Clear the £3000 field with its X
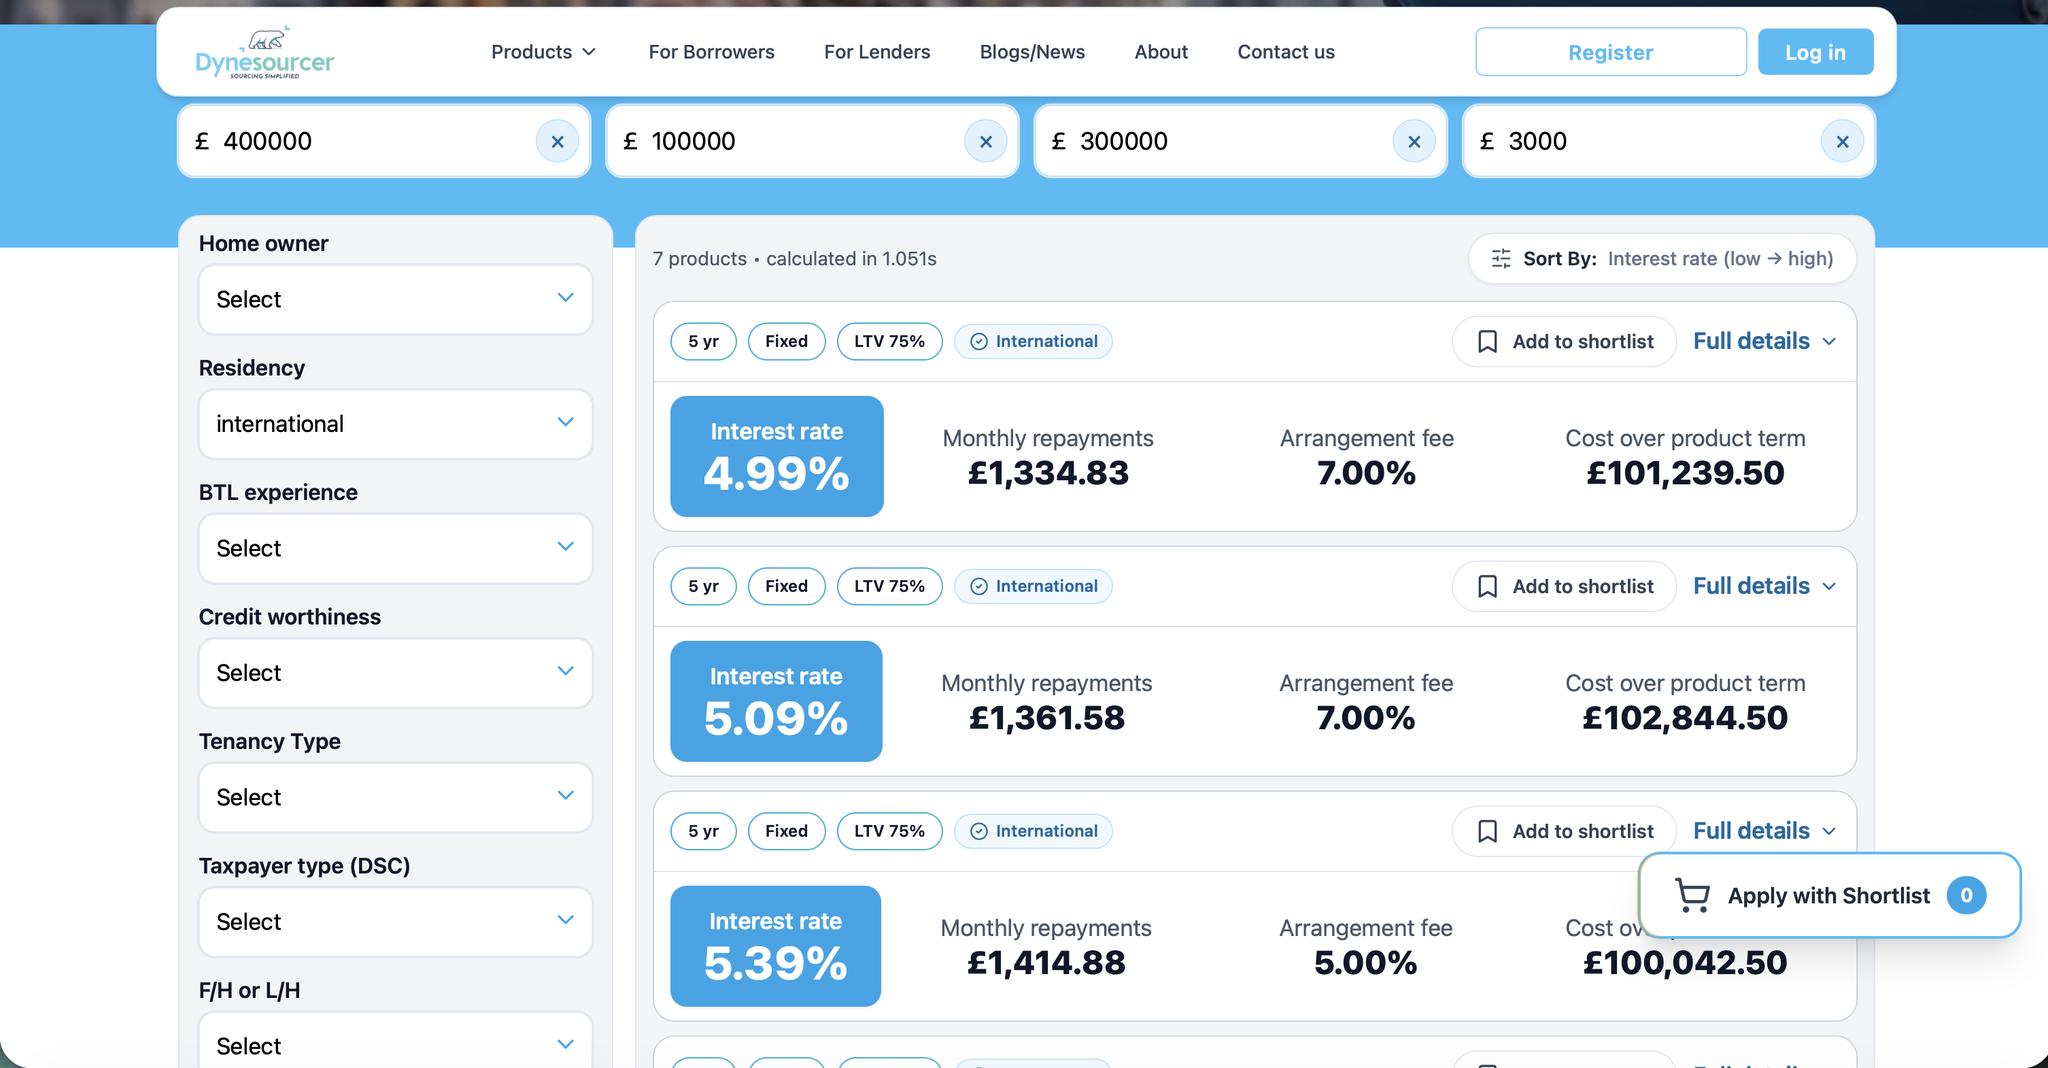Image resolution: width=2048 pixels, height=1068 pixels. 1842,141
